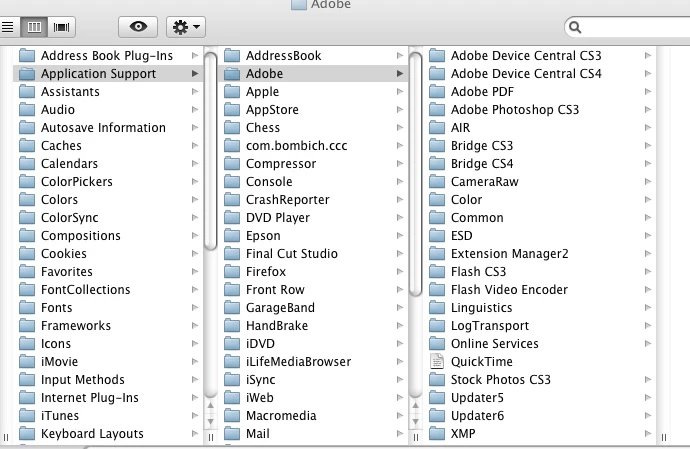Click the QuickTime document file icon
690x449 pixels.
437,361
